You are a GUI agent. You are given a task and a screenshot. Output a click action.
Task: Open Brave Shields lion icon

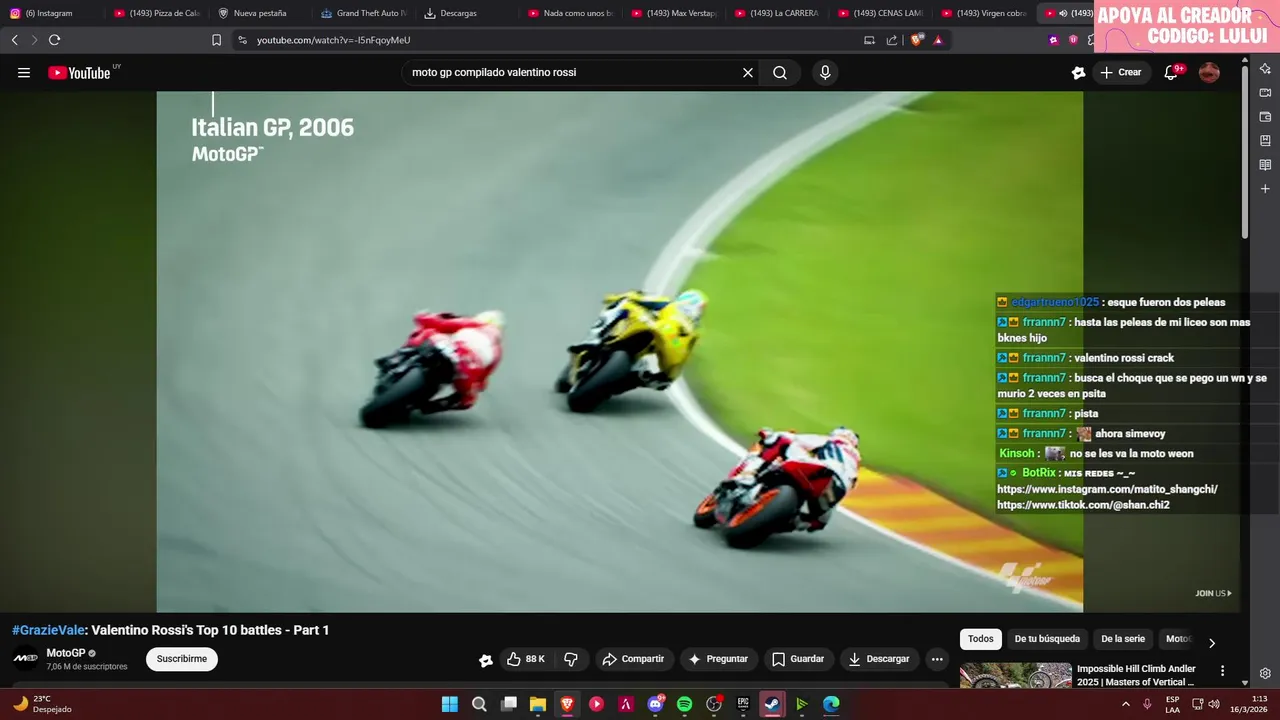pyautogui.click(x=916, y=40)
